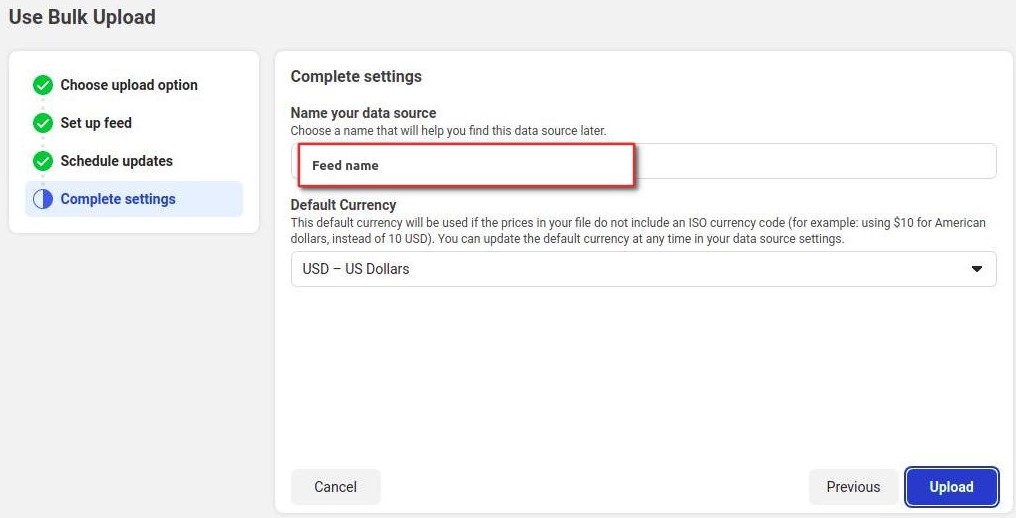Screen dimensions: 1016x518
Task: Open the Default Currency dropdown
Action: pos(643,269)
